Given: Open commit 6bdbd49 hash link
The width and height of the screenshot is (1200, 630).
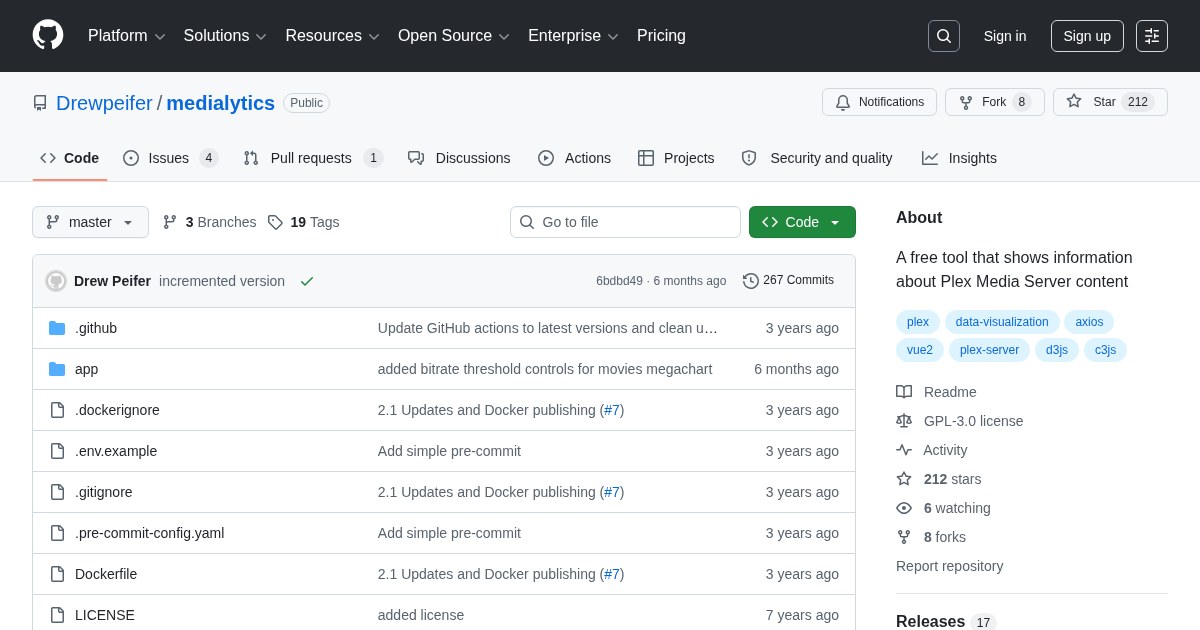Looking at the screenshot, I should 619,281.
